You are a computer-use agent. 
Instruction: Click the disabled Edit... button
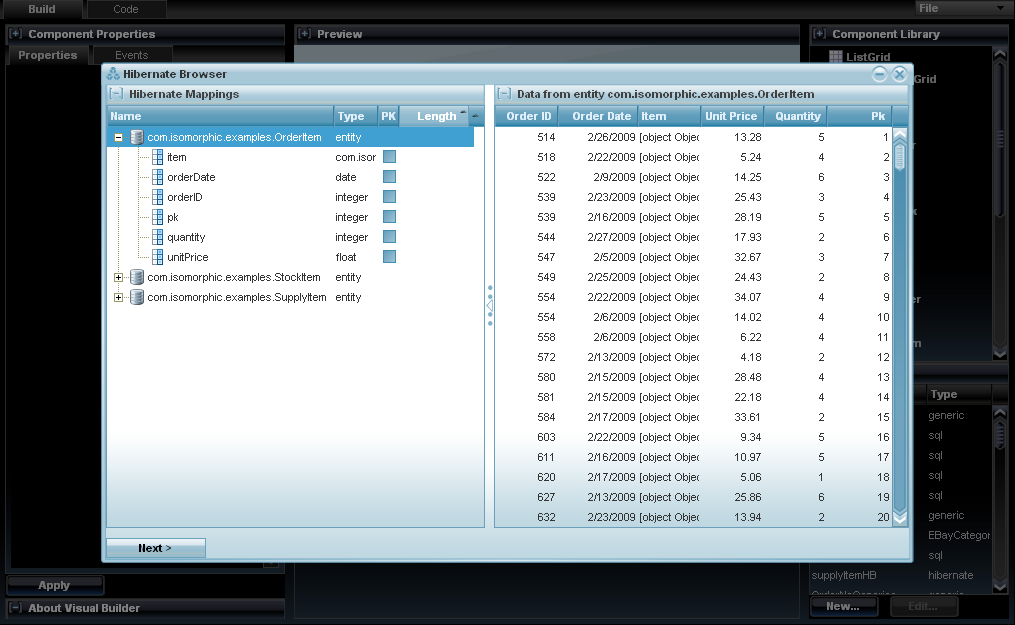923,606
